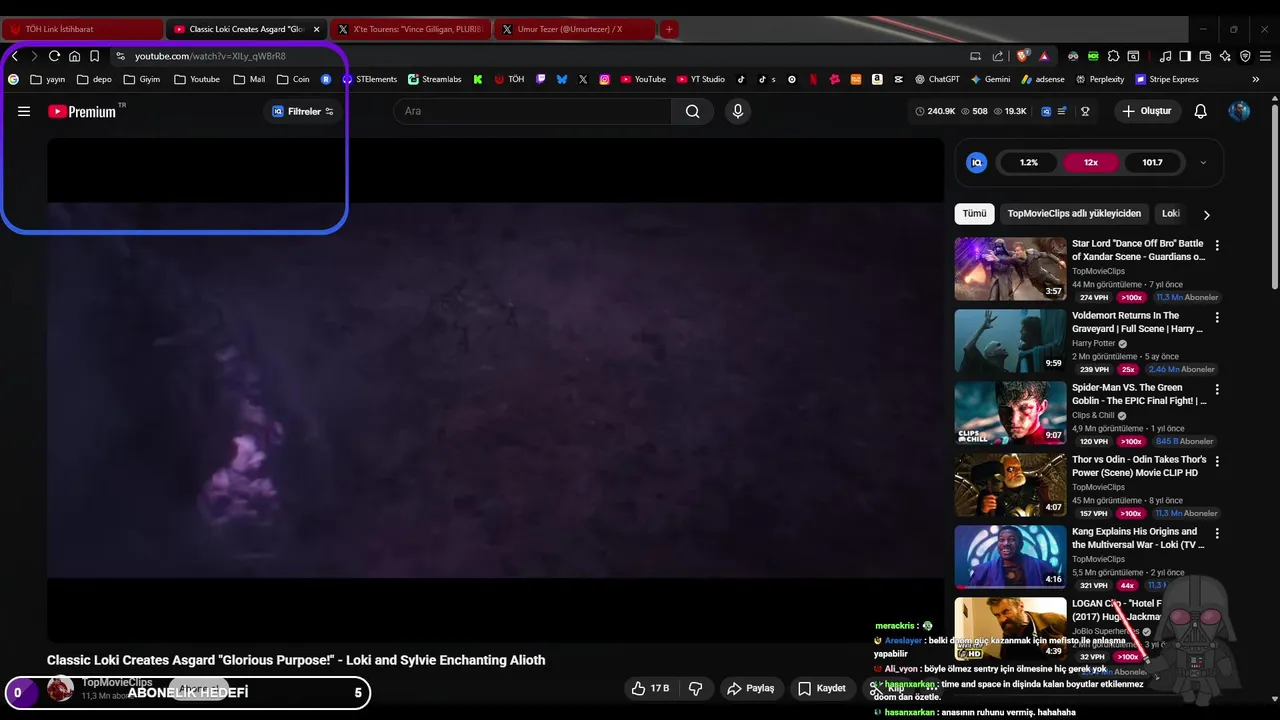Screen dimensions: 1280x720
Task: Start voice search with the microphone icon
Action: (738, 111)
